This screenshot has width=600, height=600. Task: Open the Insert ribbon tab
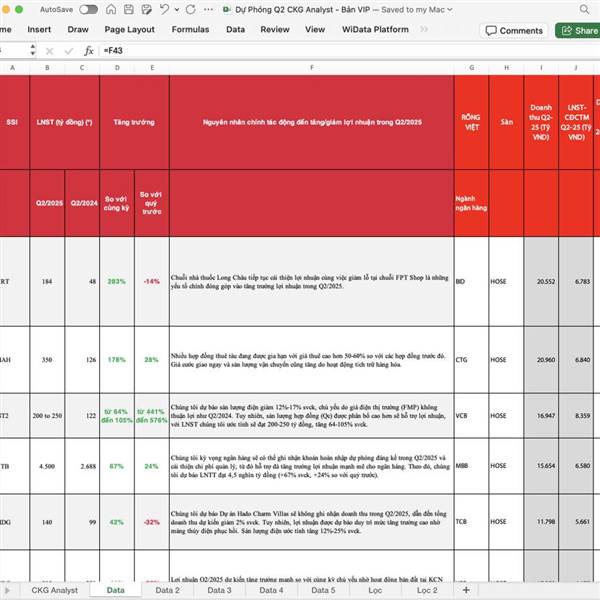pyautogui.click(x=39, y=29)
